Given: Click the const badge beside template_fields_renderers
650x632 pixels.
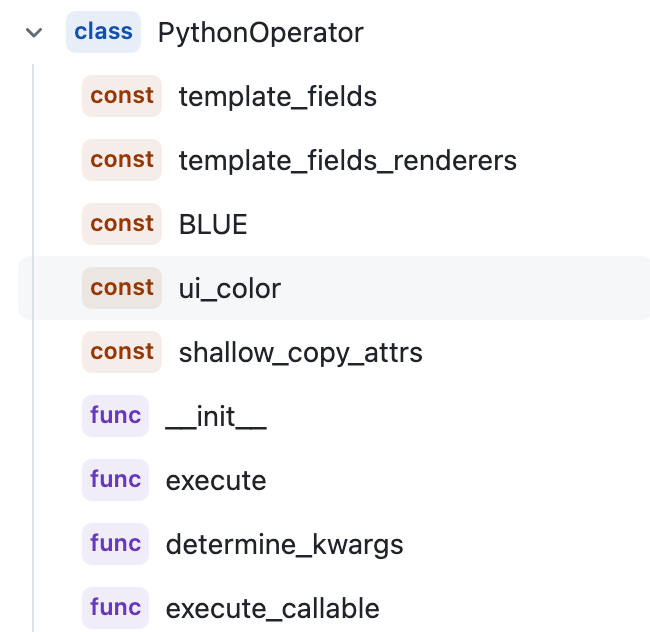Looking at the screenshot, I should [x=122, y=160].
